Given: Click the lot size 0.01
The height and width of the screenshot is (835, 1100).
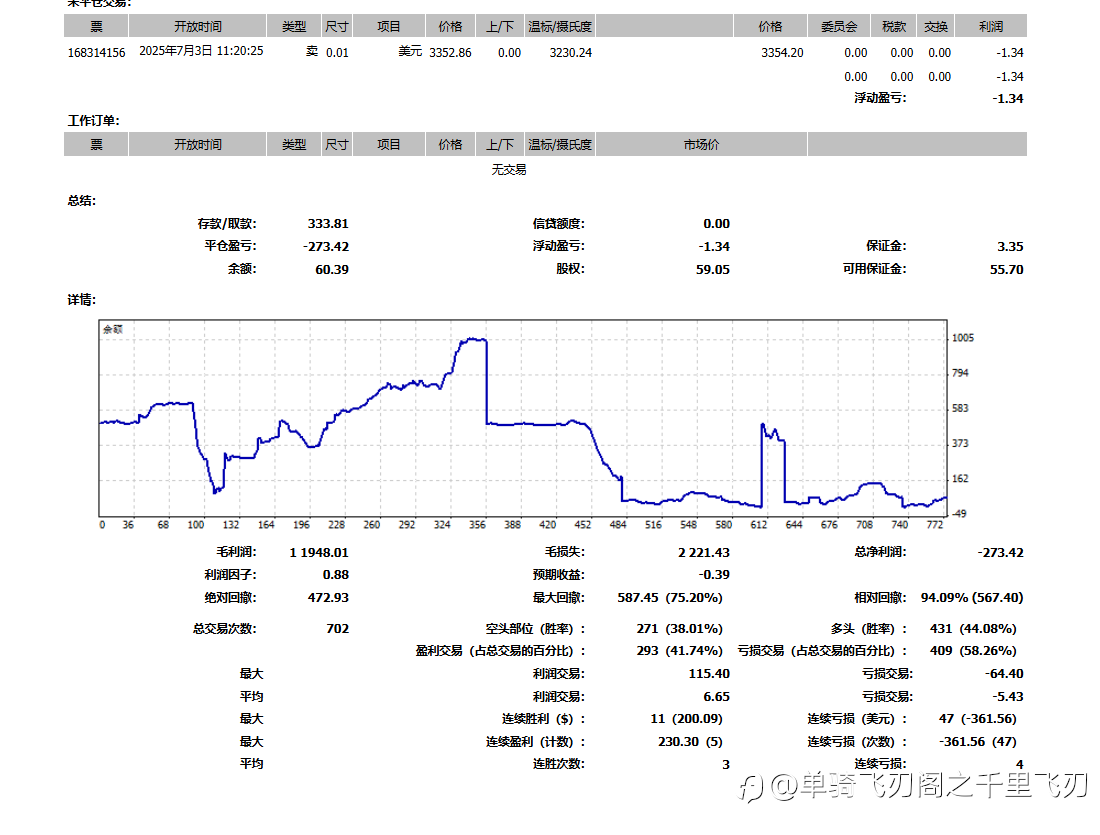Looking at the screenshot, I should 337,53.
